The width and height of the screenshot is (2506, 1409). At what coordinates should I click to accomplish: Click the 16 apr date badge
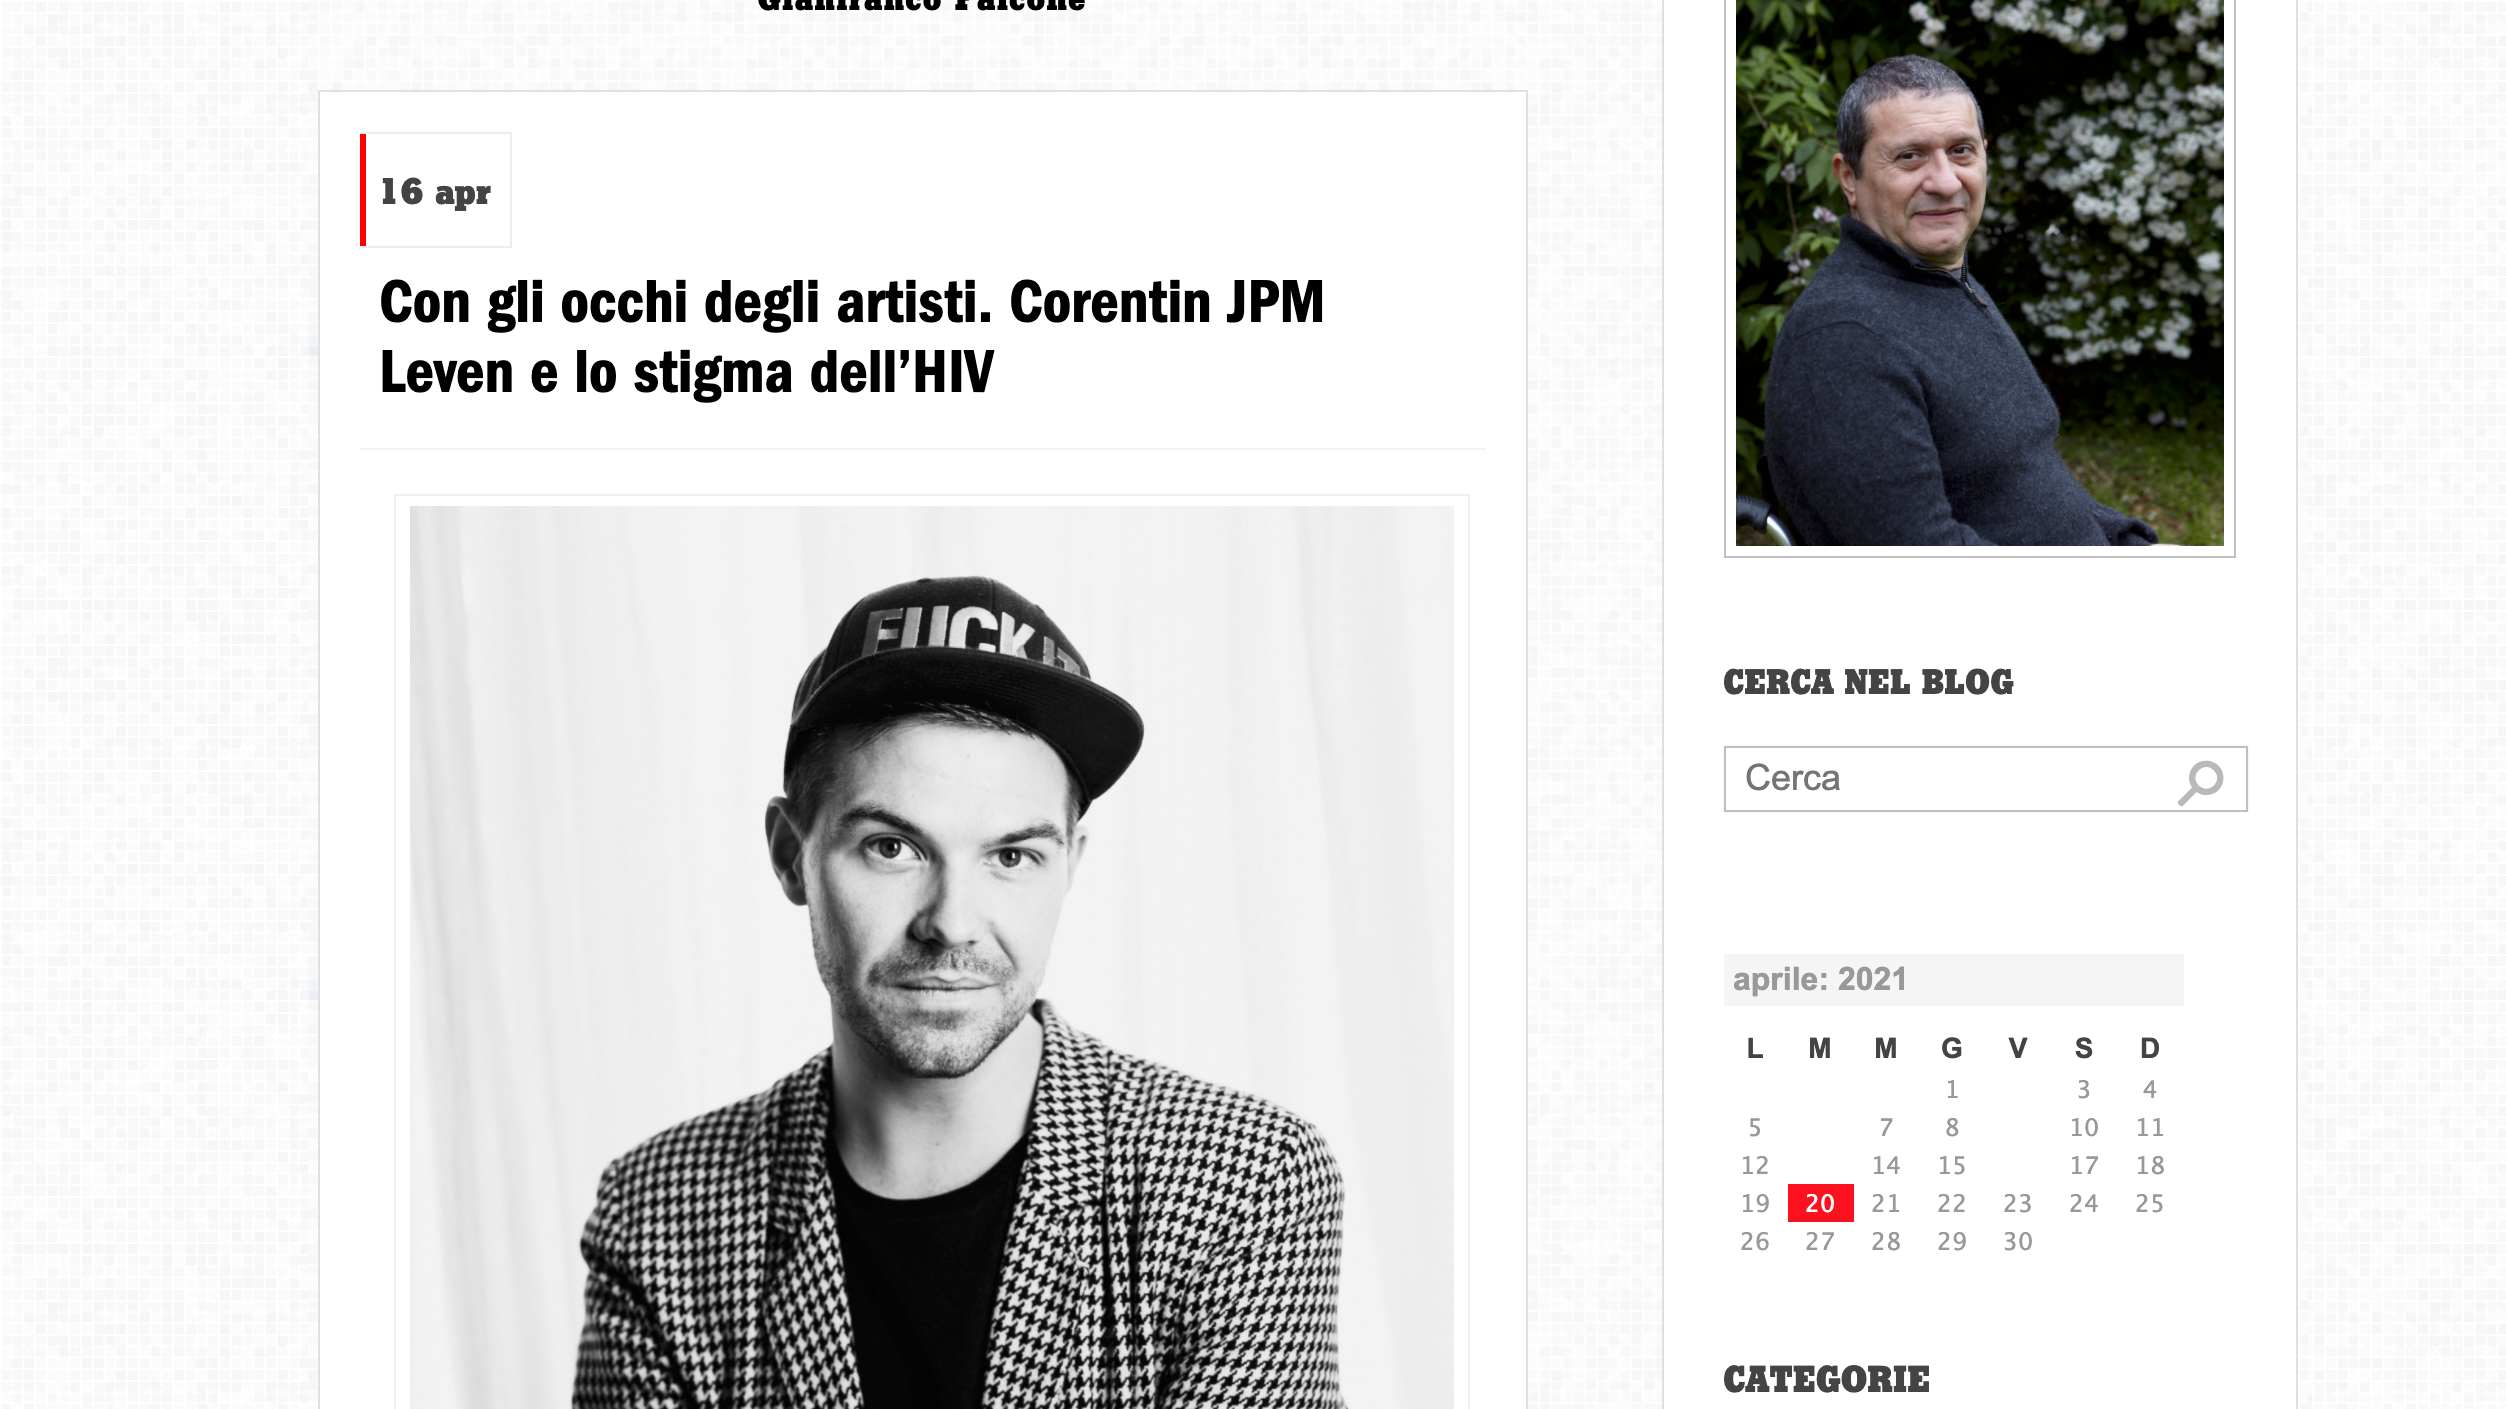click(436, 190)
